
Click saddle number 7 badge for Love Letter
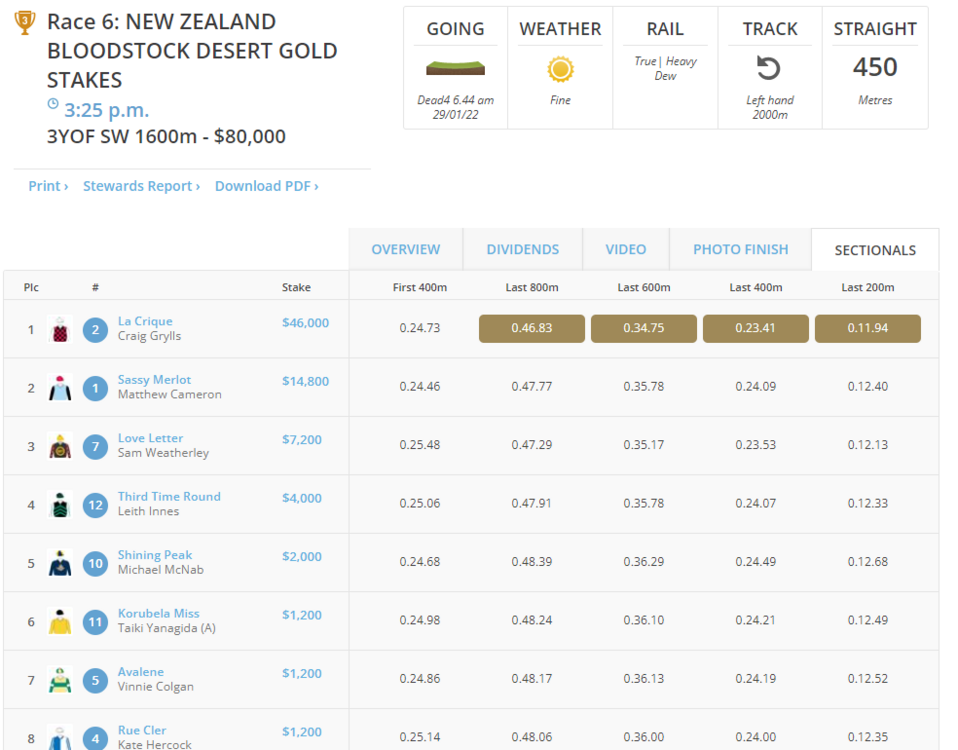(95, 446)
